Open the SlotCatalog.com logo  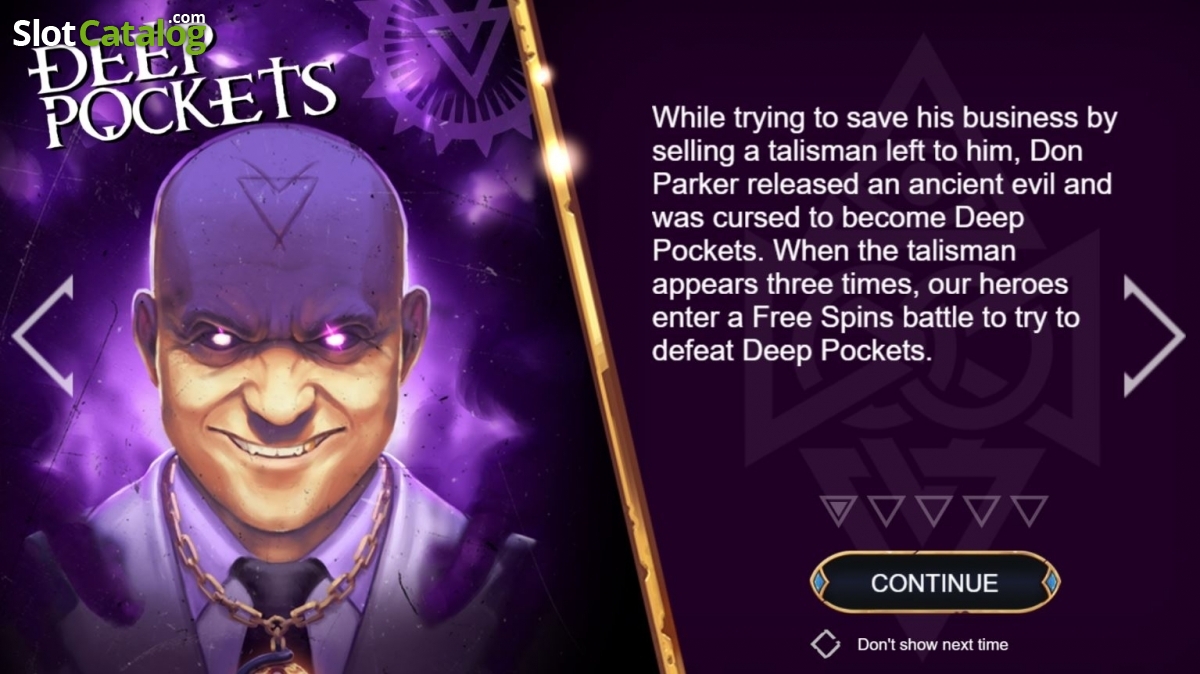coord(110,32)
